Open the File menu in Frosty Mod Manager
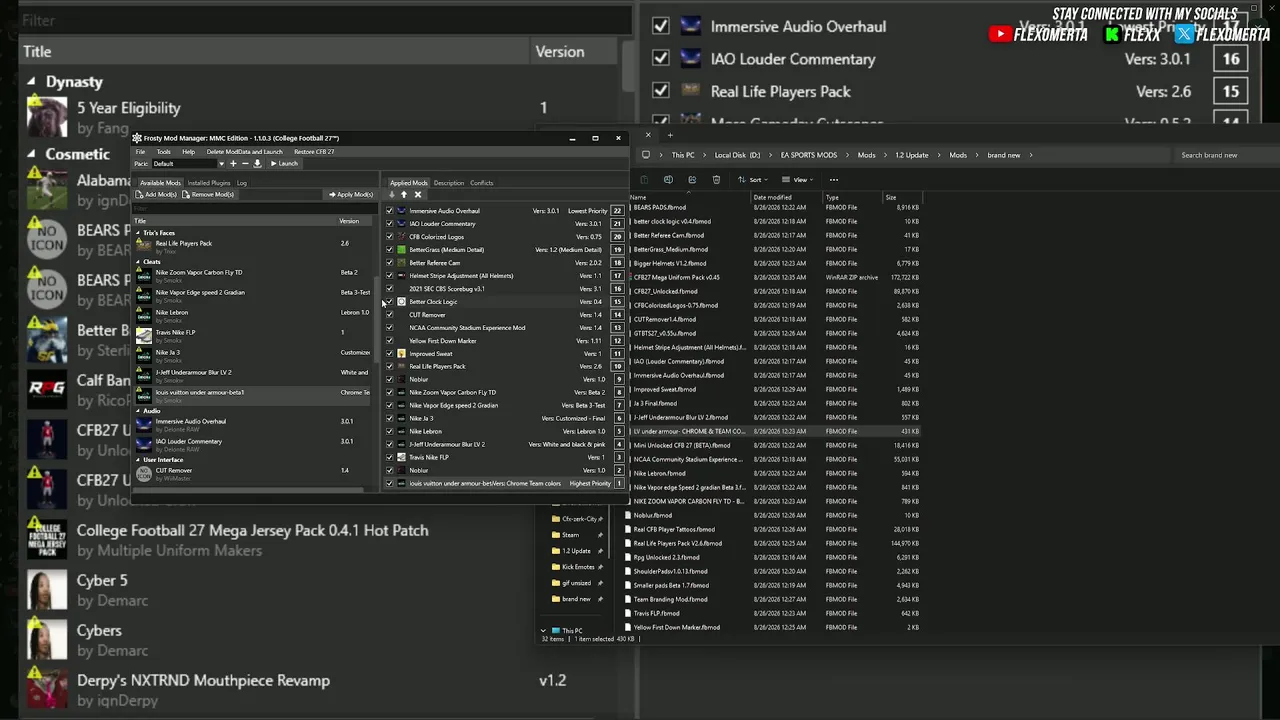 pyautogui.click(x=141, y=152)
